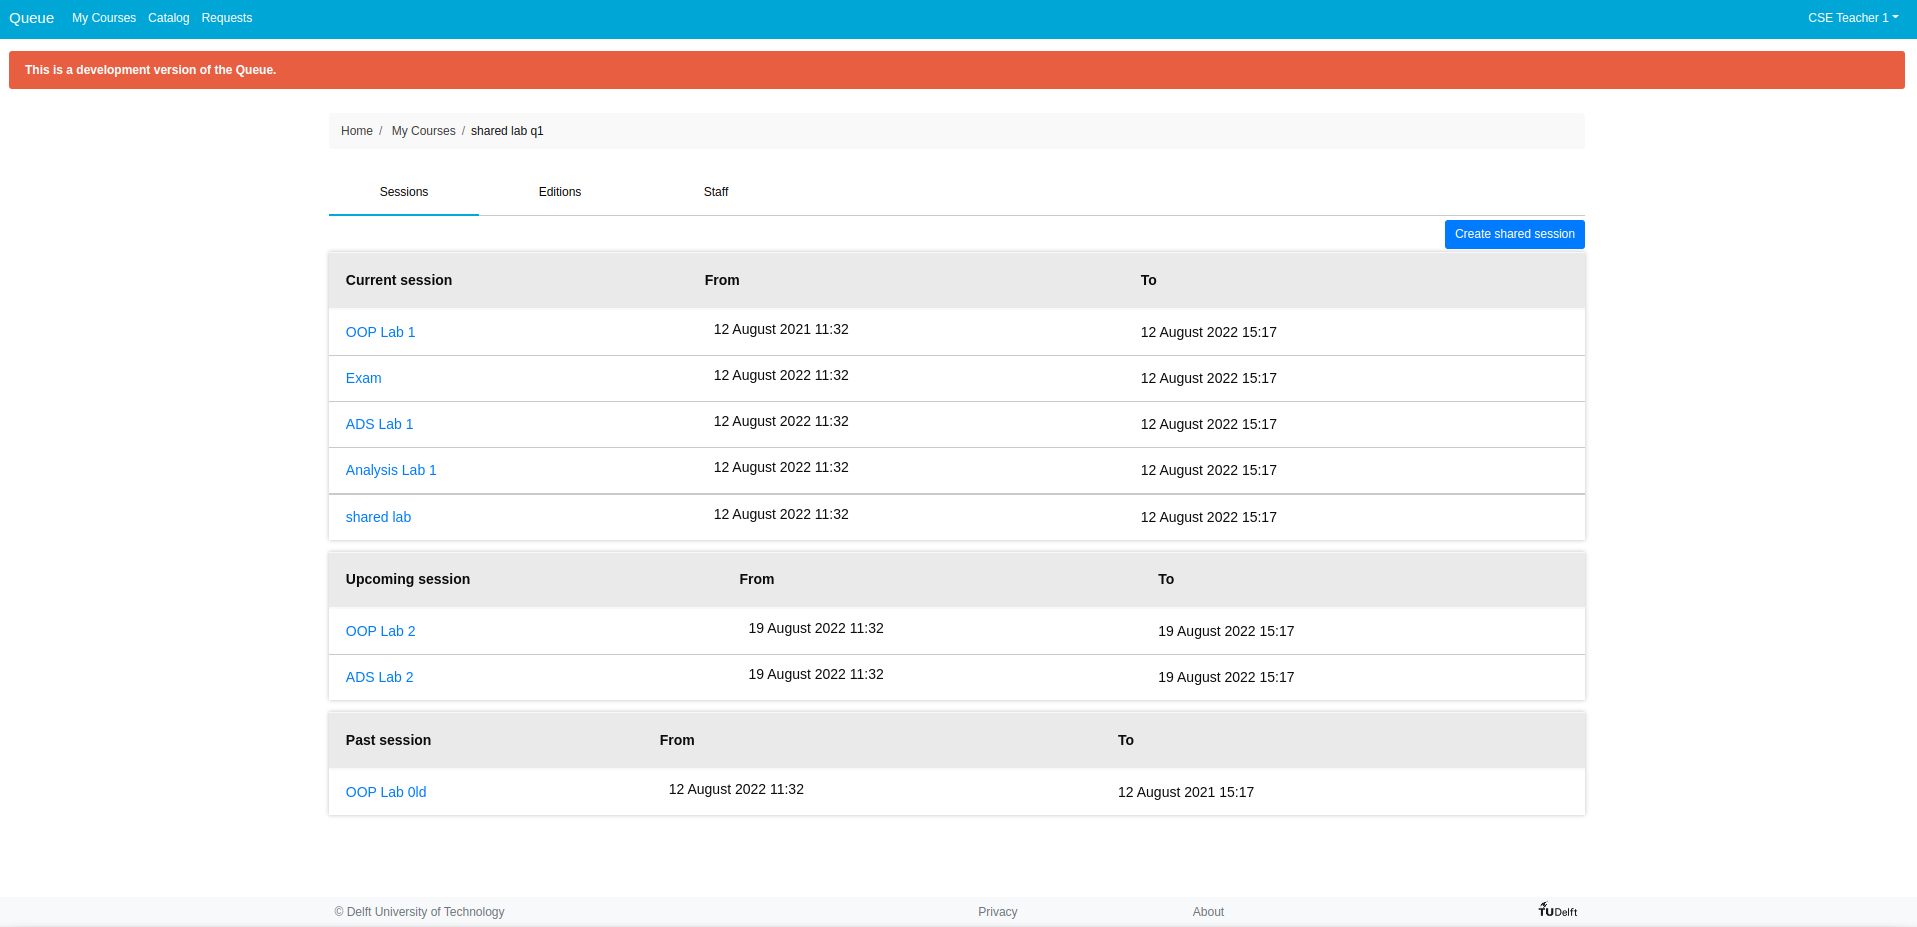Click shared lab q1 breadcrumb
The width and height of the screenshot is (1917, 927).
point(507,131)
